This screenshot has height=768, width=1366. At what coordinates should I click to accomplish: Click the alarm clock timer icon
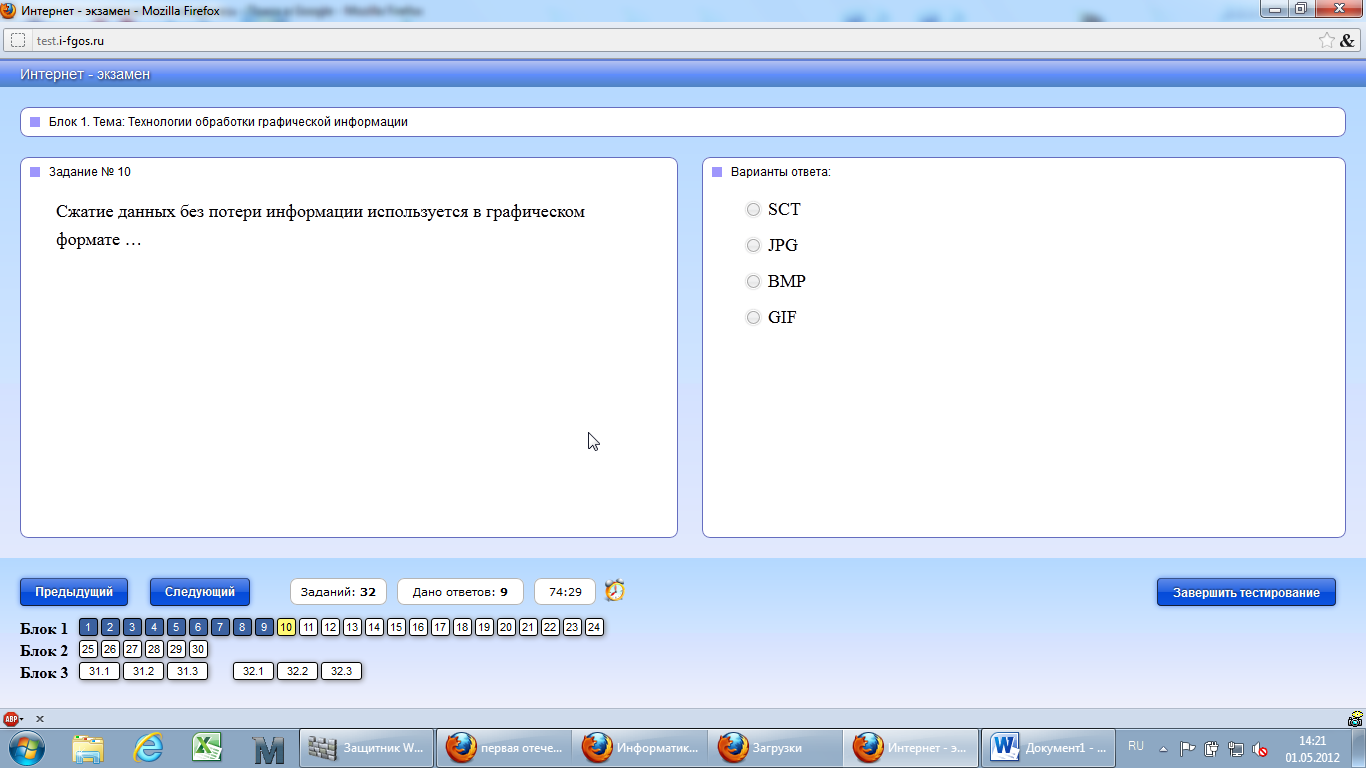click(x=615, y=591)
